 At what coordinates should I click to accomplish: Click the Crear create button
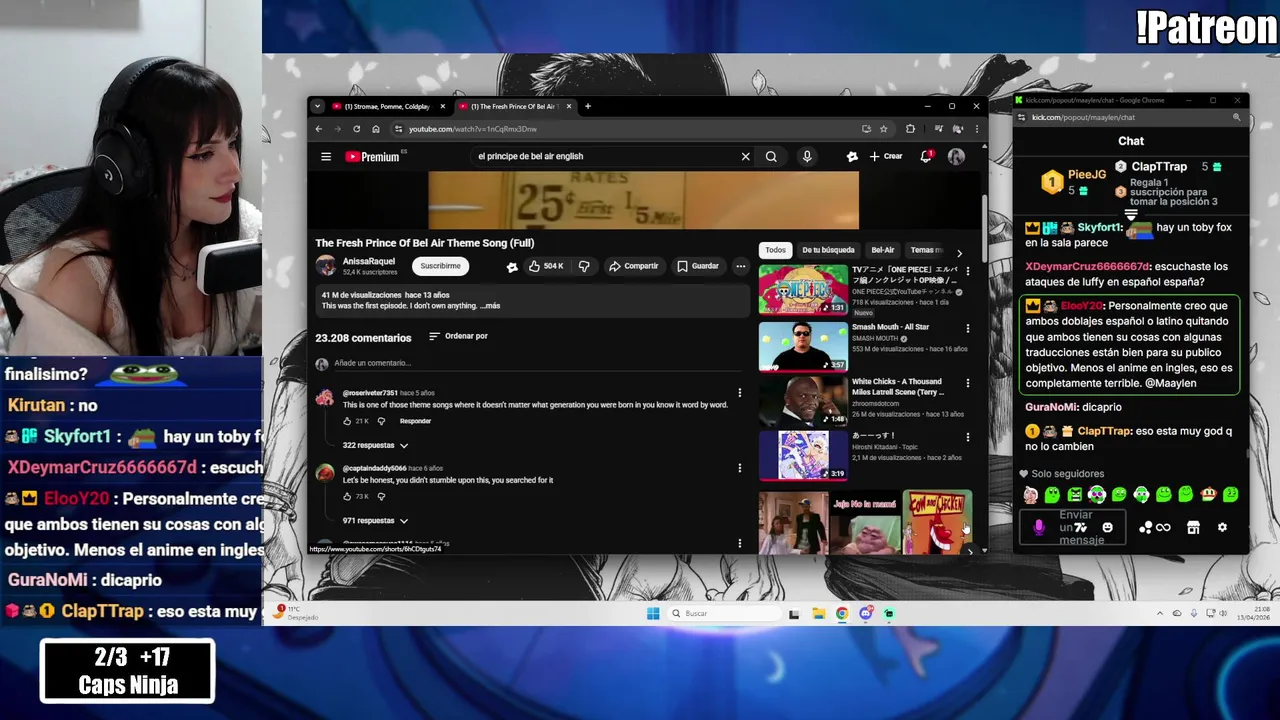[886, 156]
